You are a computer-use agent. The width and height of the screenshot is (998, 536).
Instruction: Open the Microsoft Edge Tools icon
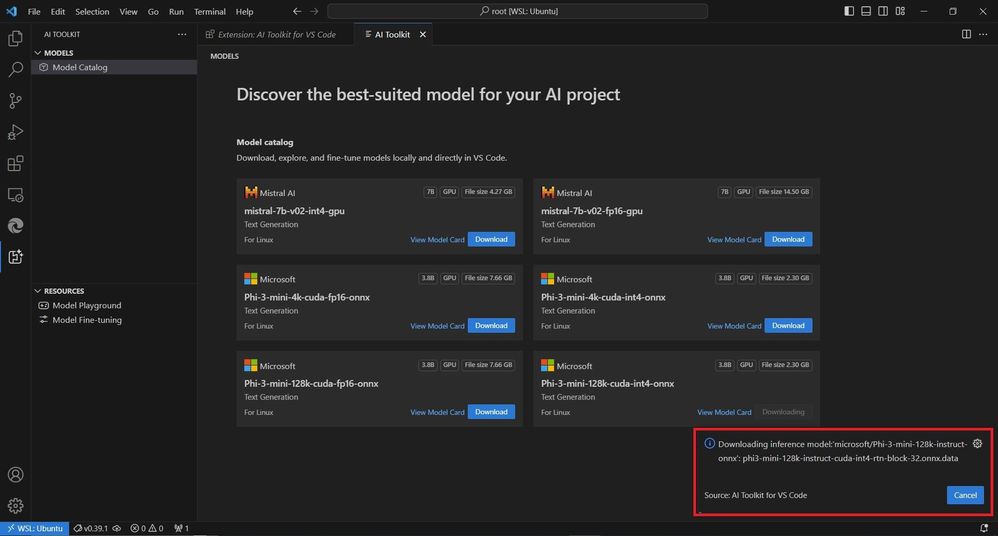(x=15, y=225)
